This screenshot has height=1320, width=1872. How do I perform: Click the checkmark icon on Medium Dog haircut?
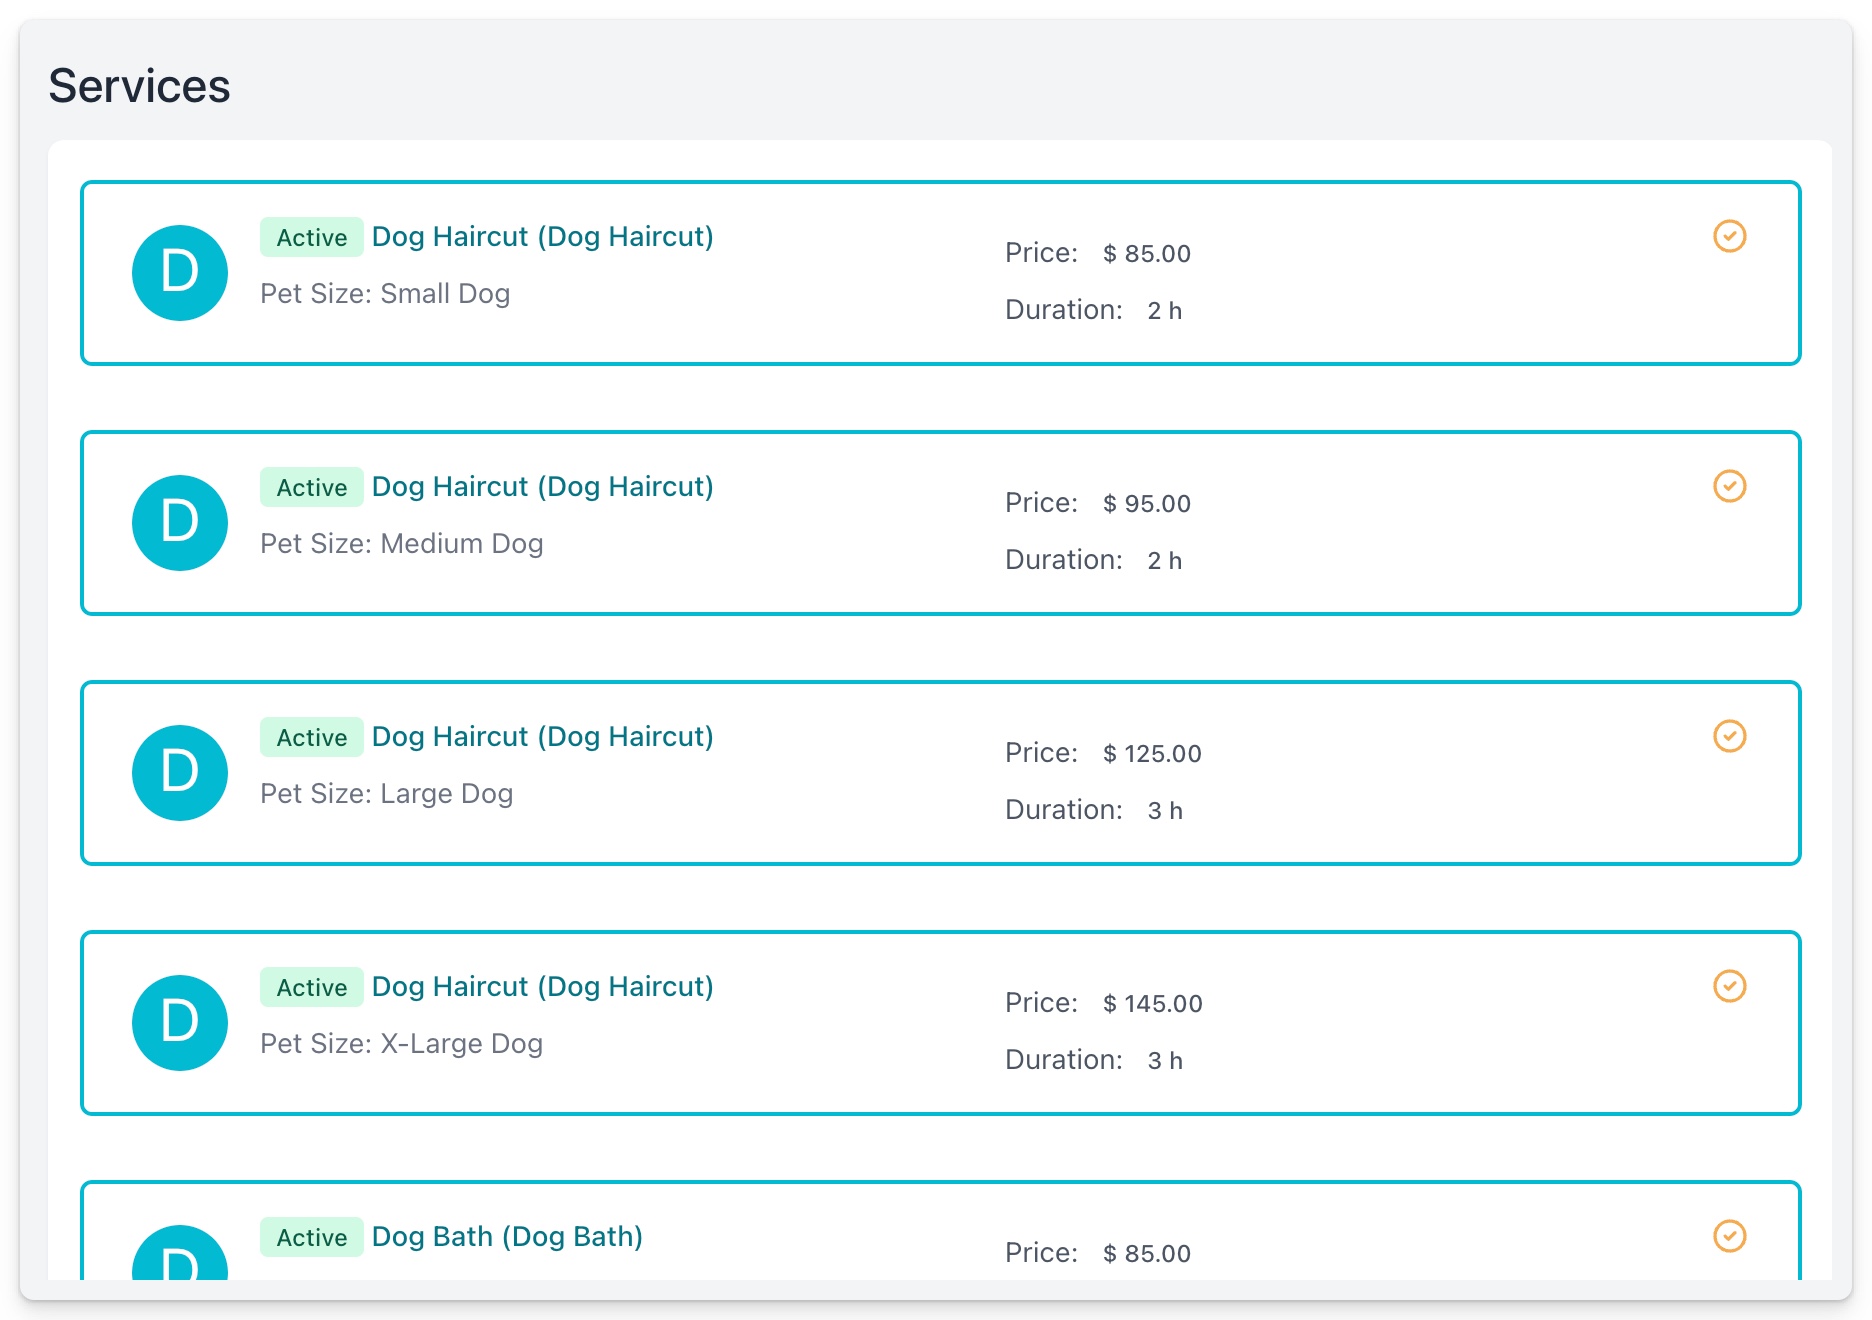point(1729,486)
